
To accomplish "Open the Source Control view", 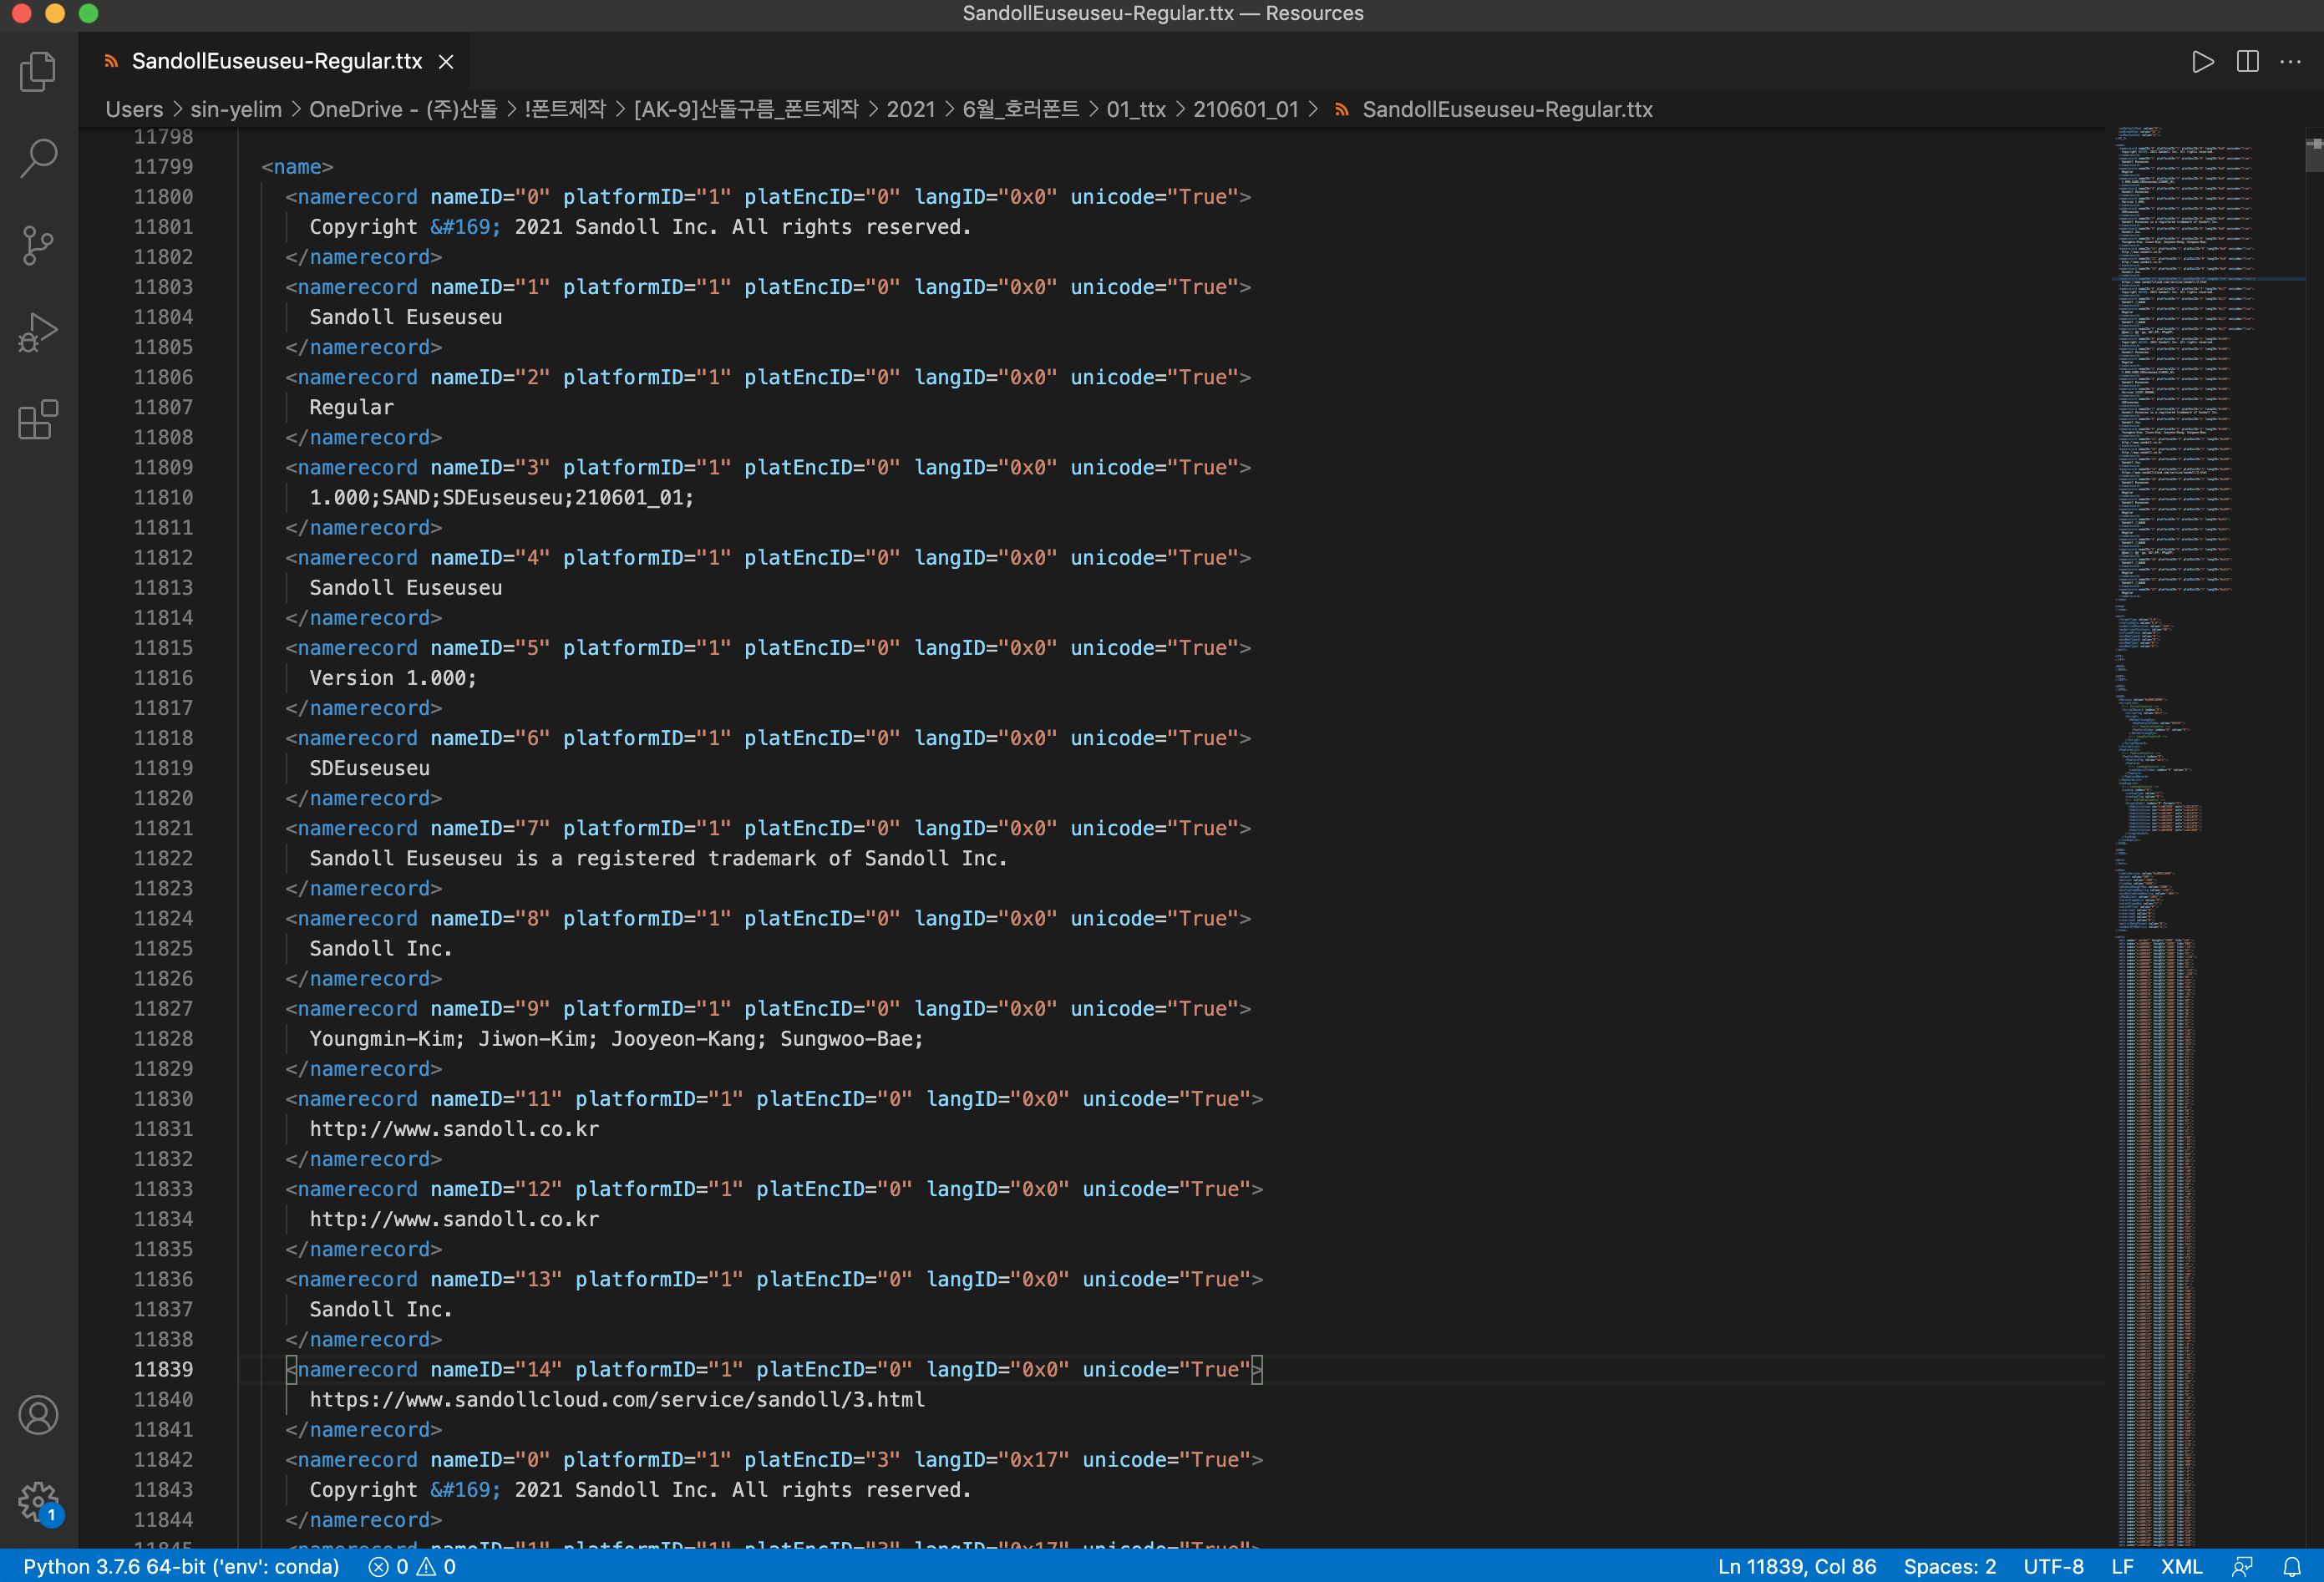I will click(x=38, y=245).
